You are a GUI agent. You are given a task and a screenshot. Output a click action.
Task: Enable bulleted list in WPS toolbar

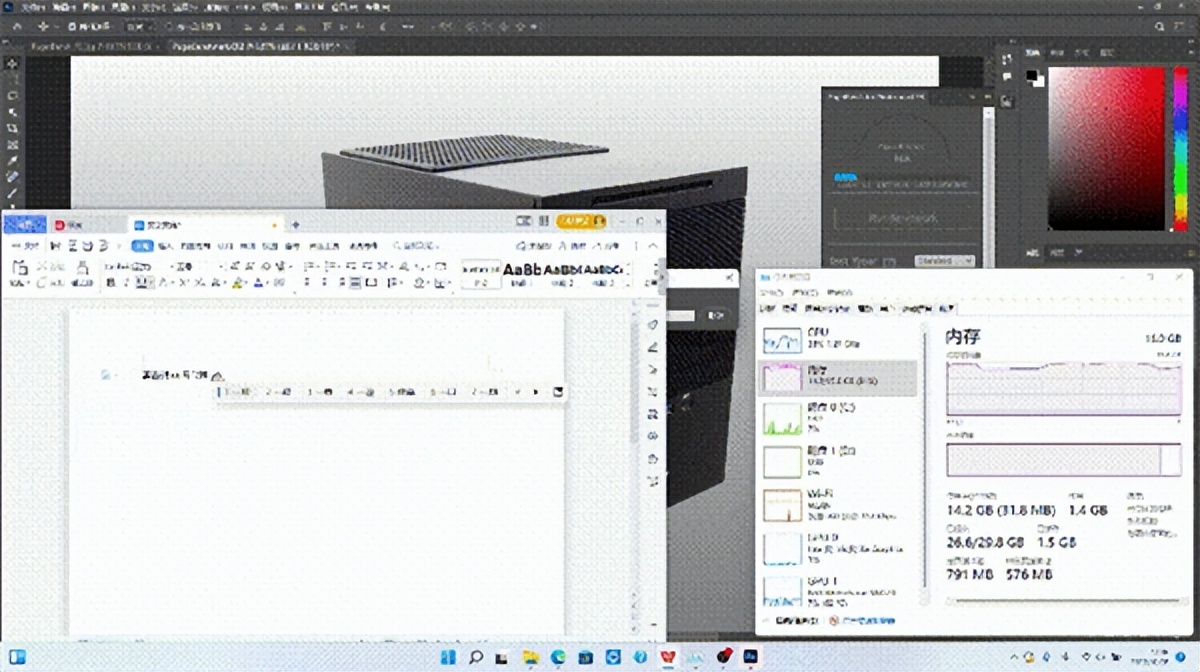tap(307, 266)
